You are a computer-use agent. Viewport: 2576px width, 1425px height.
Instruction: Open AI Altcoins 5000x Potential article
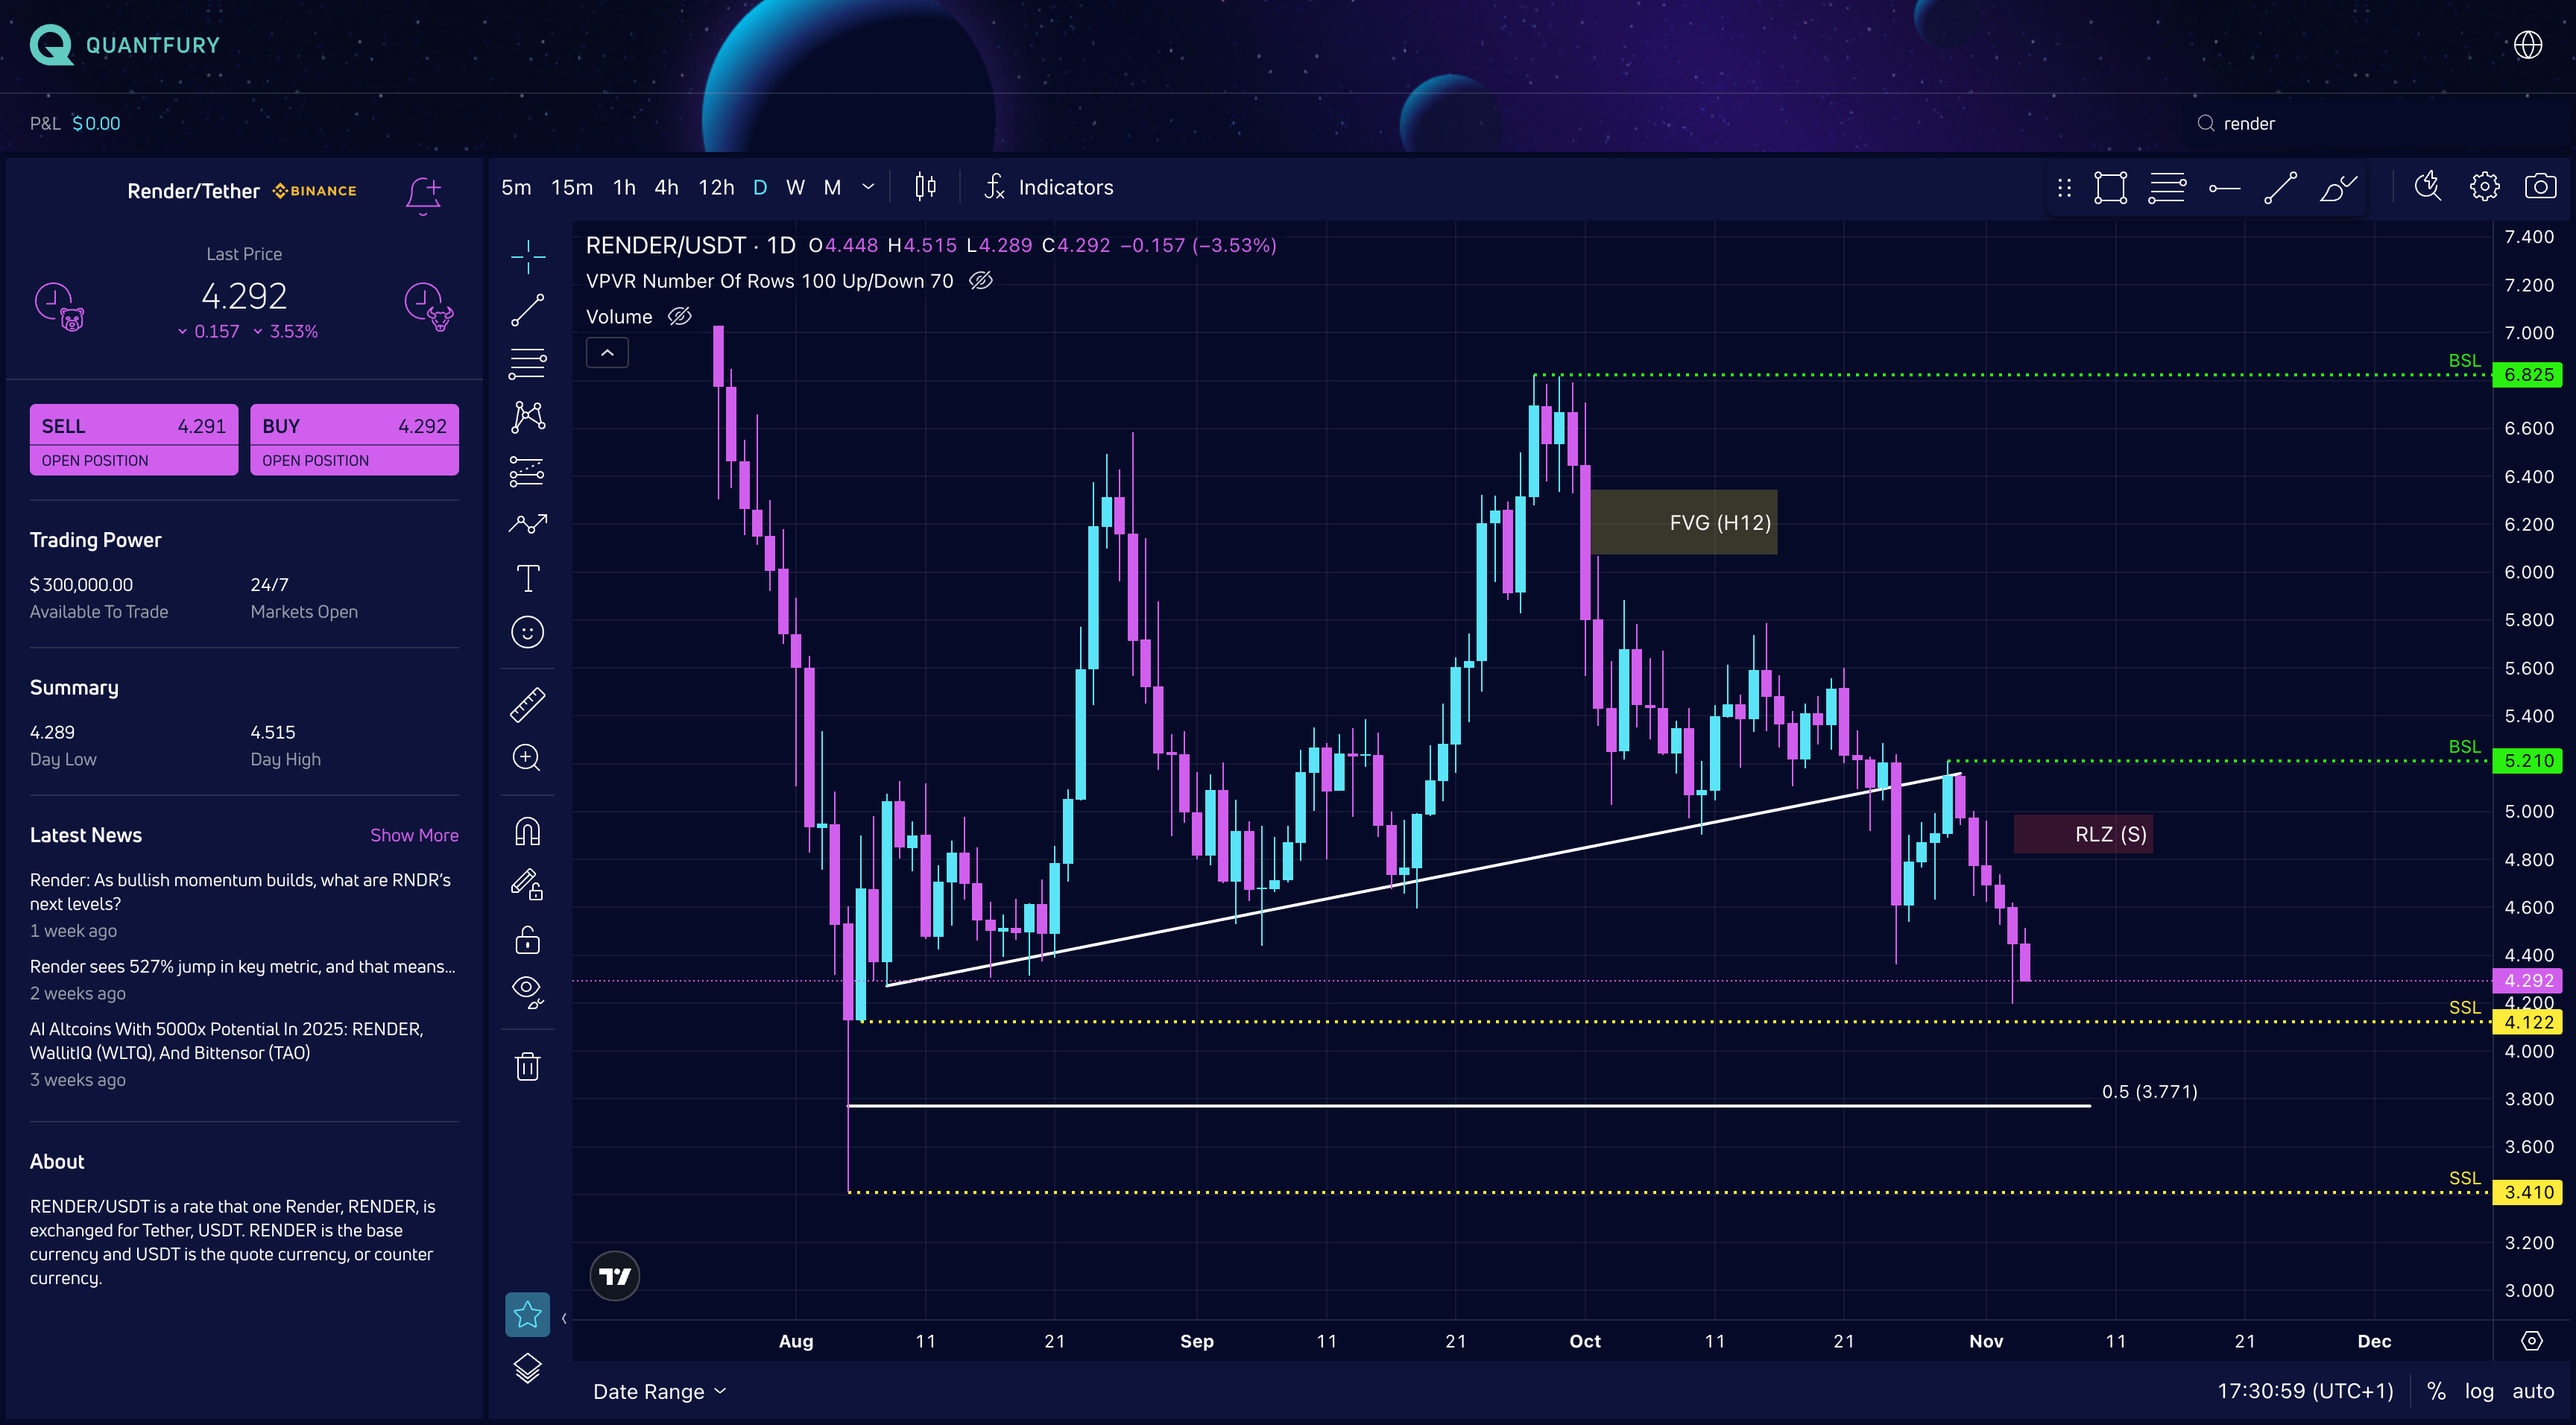point(226,1041)
